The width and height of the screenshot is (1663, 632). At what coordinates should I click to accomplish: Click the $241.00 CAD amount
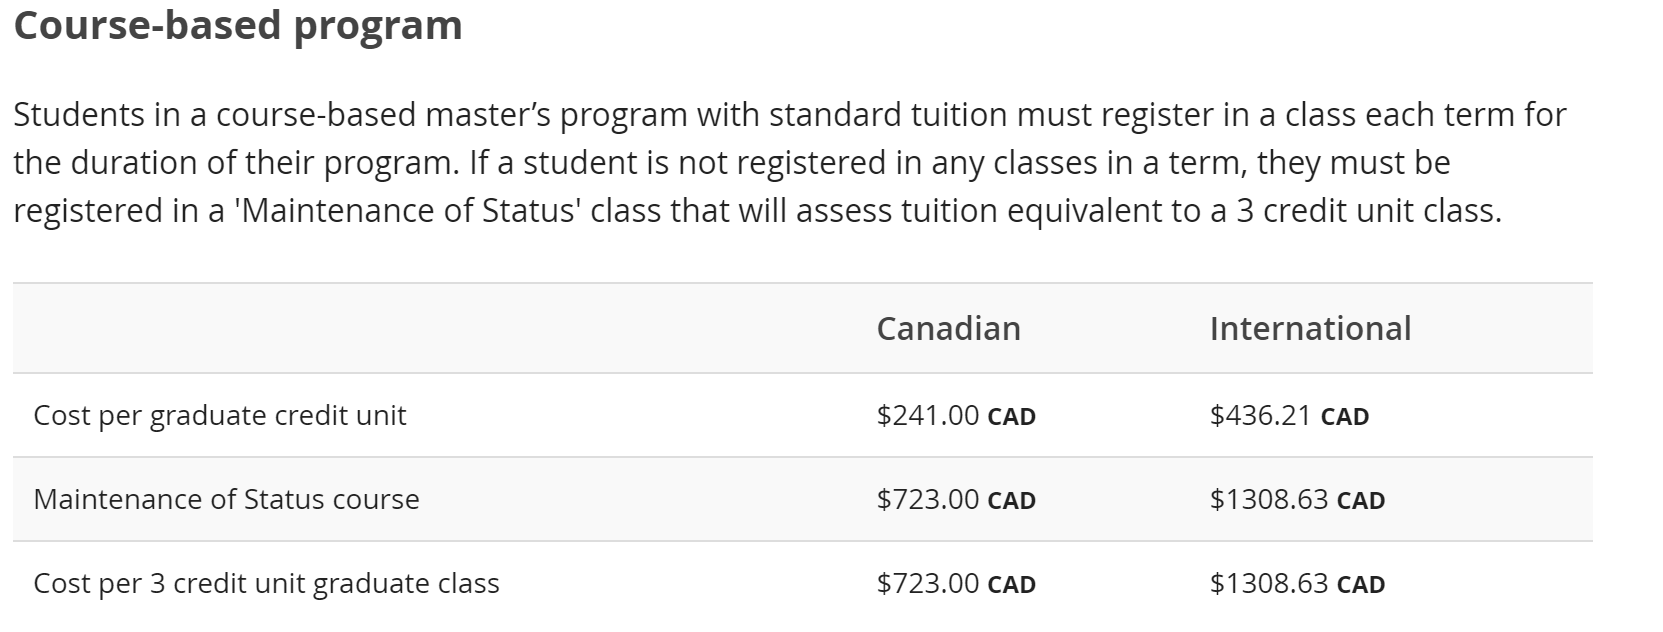coord(955,415)
